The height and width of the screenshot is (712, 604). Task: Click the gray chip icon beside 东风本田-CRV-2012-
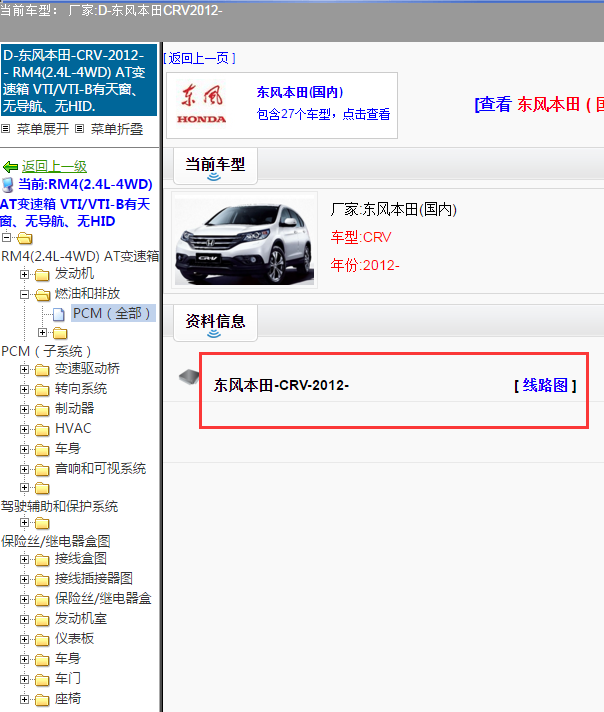click(189, 376)
